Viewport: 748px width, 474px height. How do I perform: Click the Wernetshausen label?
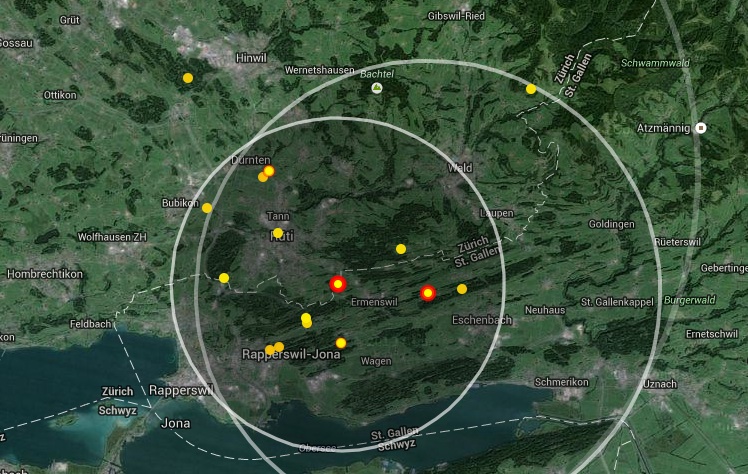pyautogui.click(x=320, y=70)
